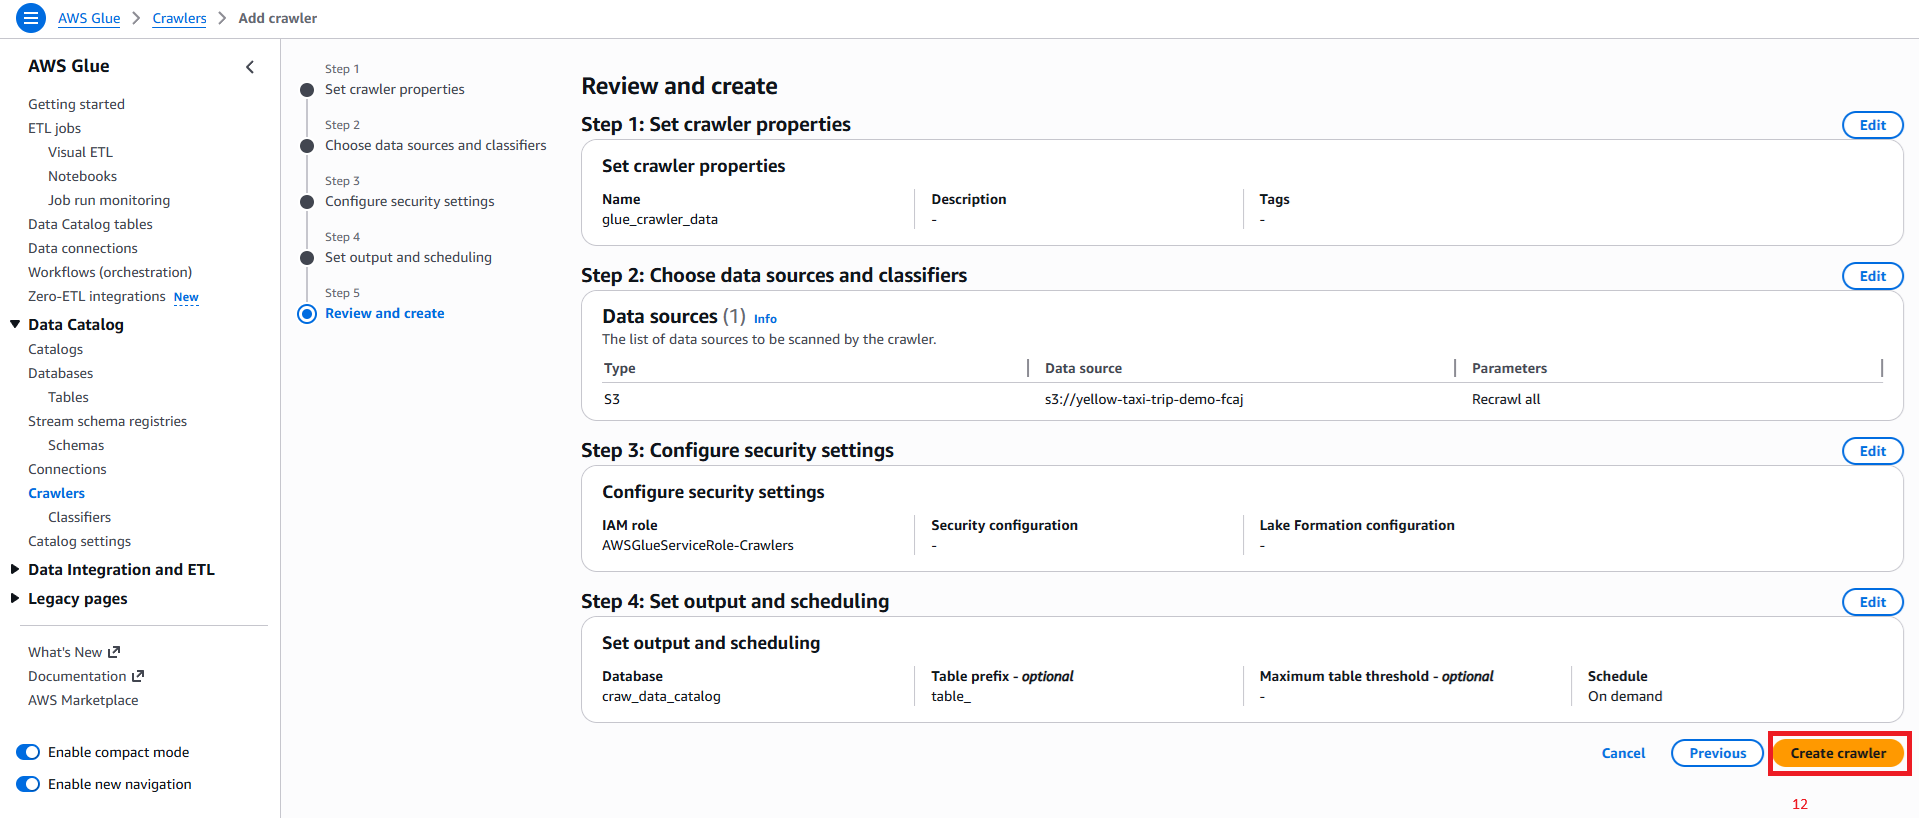The height and width of the screenshot is (818, 1919).
Task: Edit Step 3 security settings
Action: [1872, 451]
